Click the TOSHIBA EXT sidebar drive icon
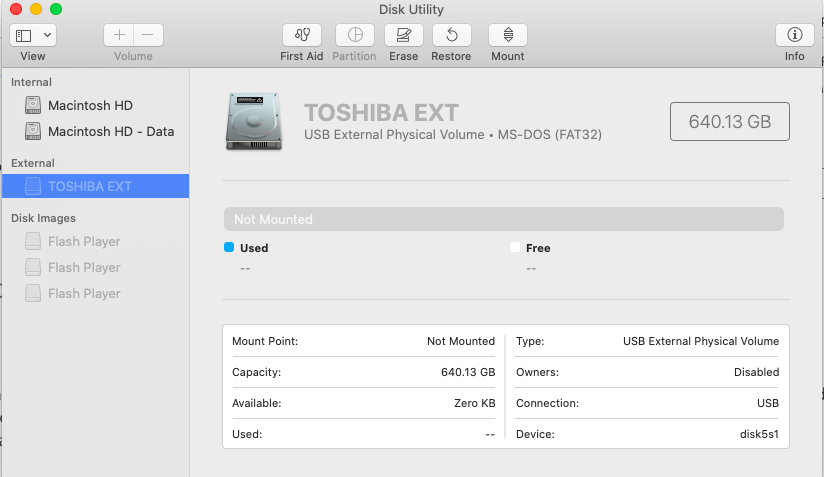This screenshot has width=824, height=477. click(x=33, y=186)
